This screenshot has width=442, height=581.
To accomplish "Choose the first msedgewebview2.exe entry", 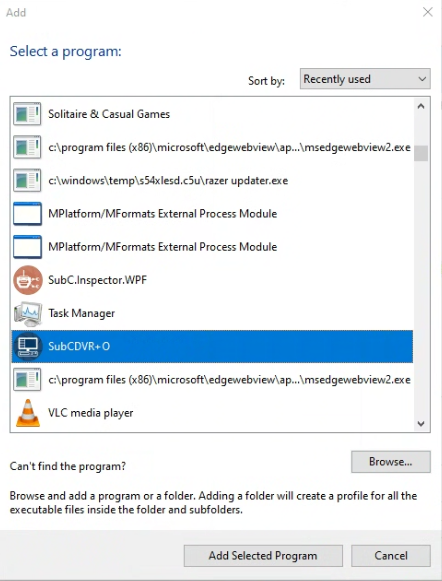I will pos(212,147).
